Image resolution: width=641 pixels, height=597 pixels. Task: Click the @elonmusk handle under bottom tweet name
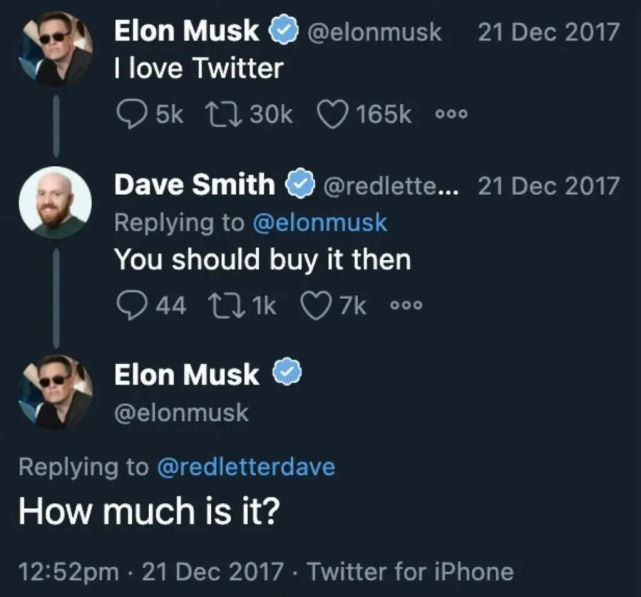[181, 412]
